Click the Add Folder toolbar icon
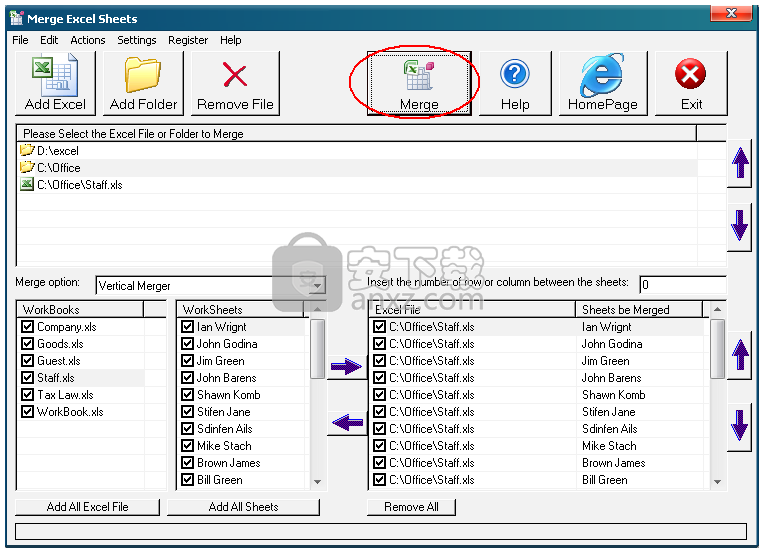The width and height of the screenshot is (761, 548). click(143, 83)
